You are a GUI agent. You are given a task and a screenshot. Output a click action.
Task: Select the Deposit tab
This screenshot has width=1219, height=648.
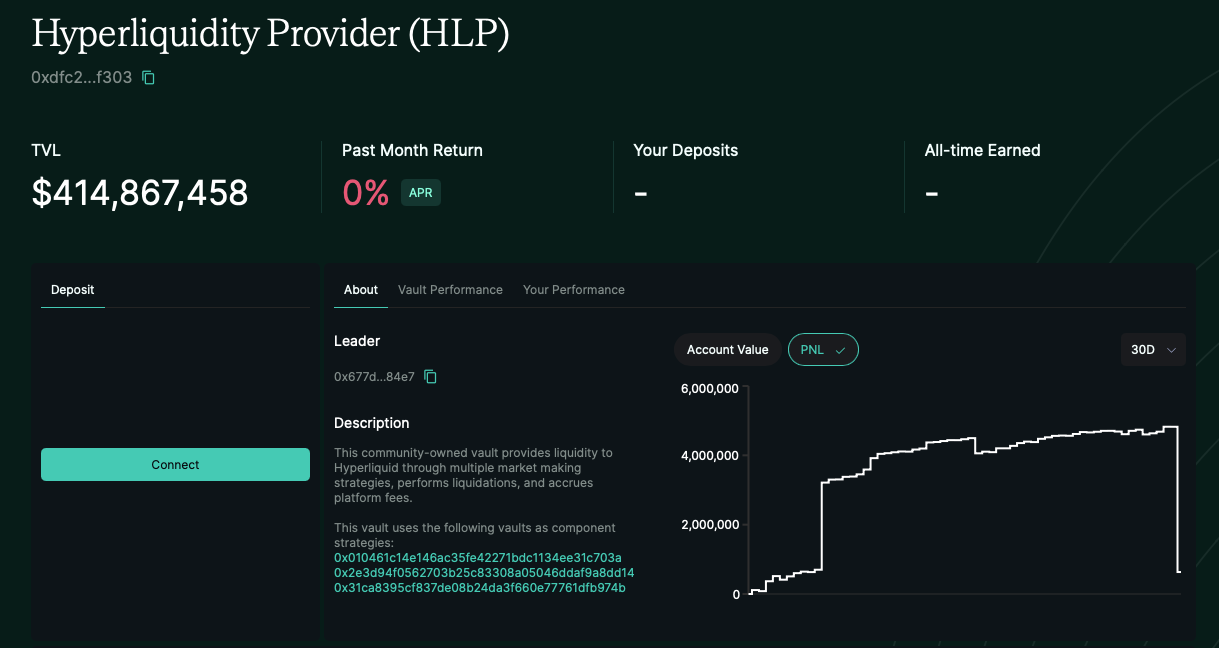(x=72, y=290)
